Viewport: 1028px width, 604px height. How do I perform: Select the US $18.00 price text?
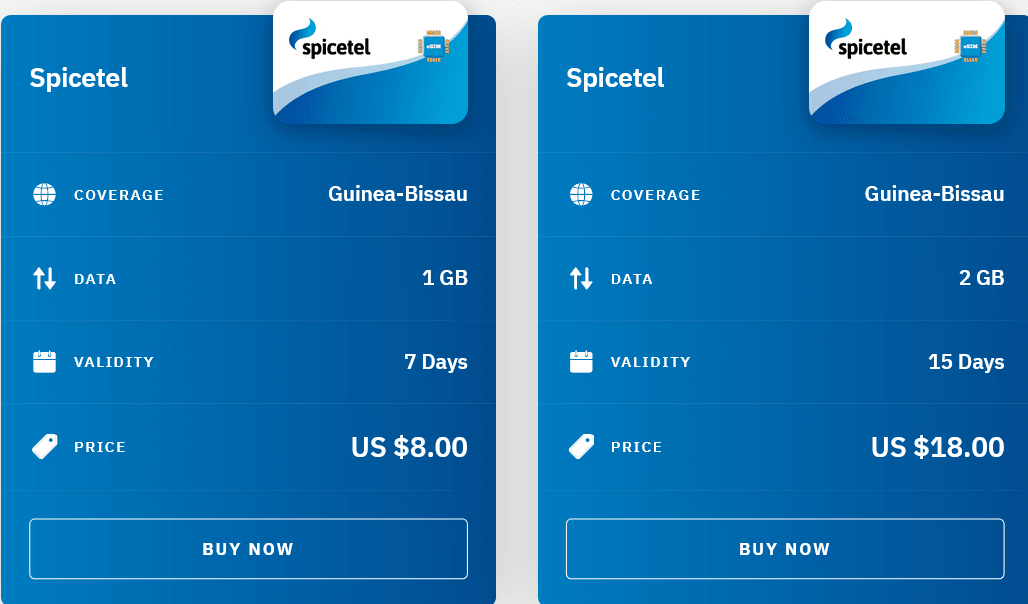pos(937,447)
